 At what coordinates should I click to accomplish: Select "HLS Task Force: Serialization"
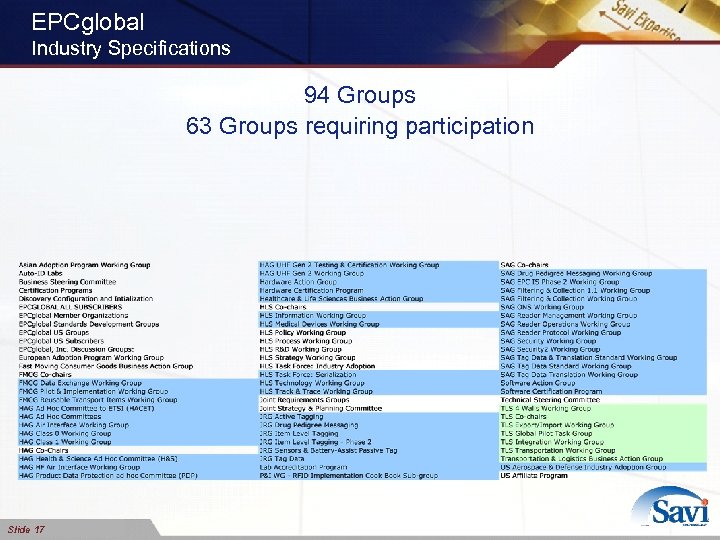(x=308, y=375)
